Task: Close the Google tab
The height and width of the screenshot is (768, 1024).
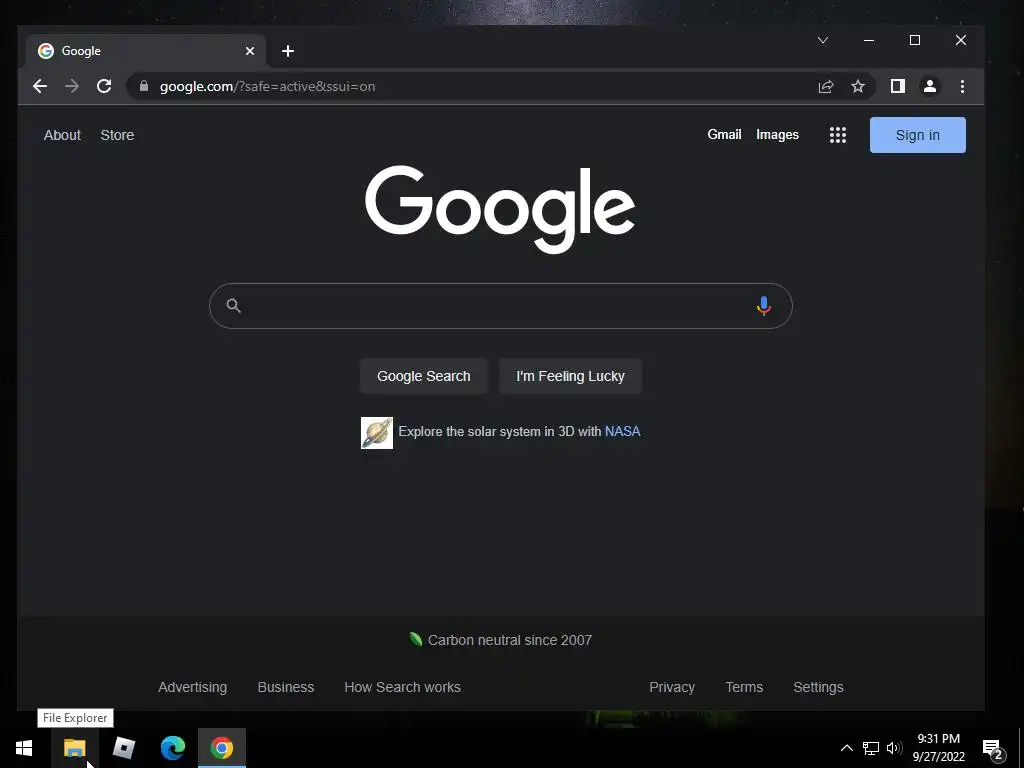Action: [249, 51]
